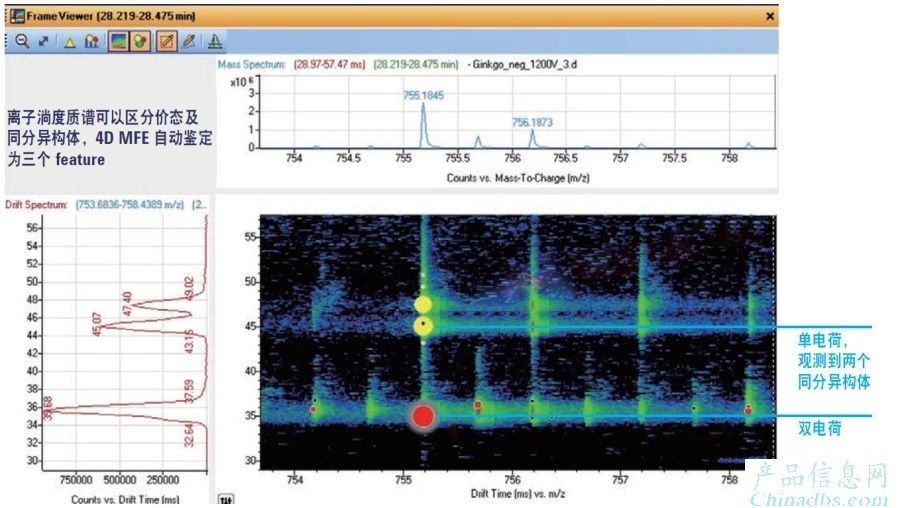Click the 37.59 drift spectrum label
The height and width of the screenshot is (508, 900).
189,391
